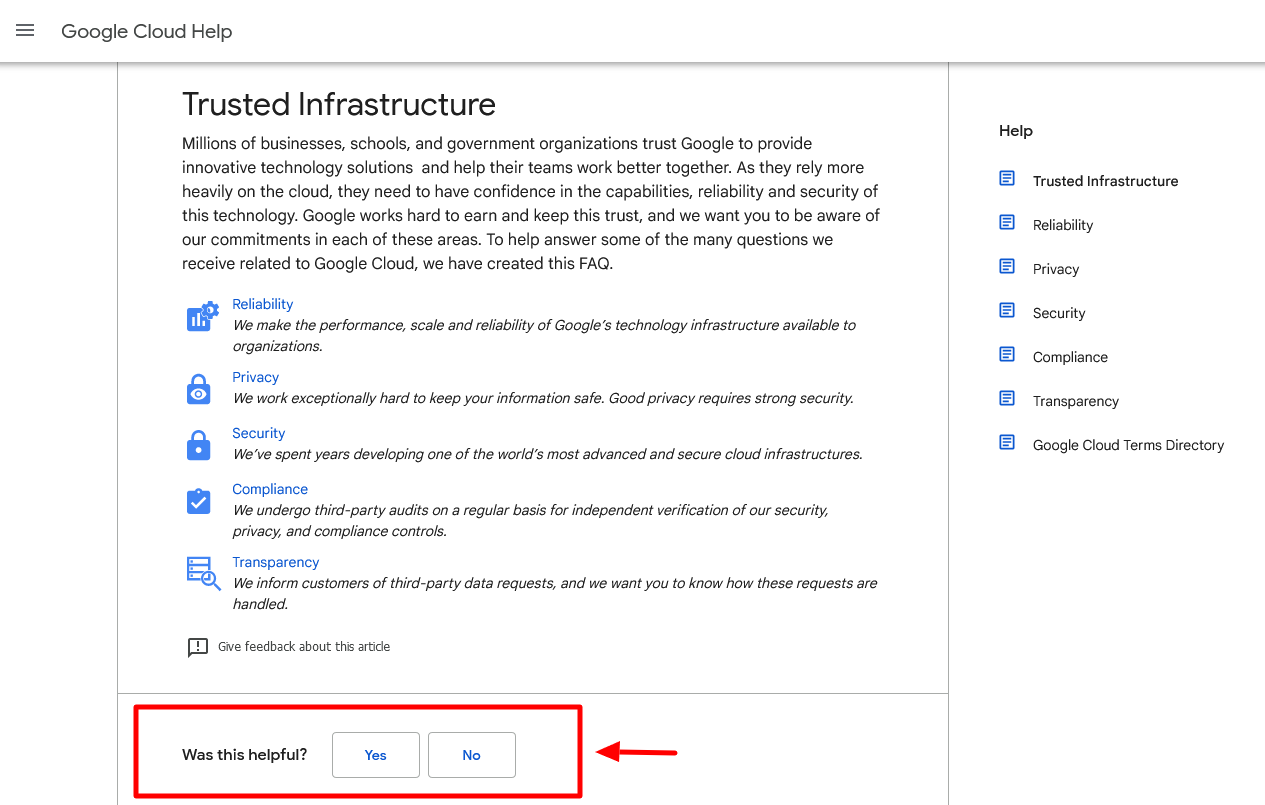Open the Privacy section link
Screen dimensions: 1265x805
(255, 377)
